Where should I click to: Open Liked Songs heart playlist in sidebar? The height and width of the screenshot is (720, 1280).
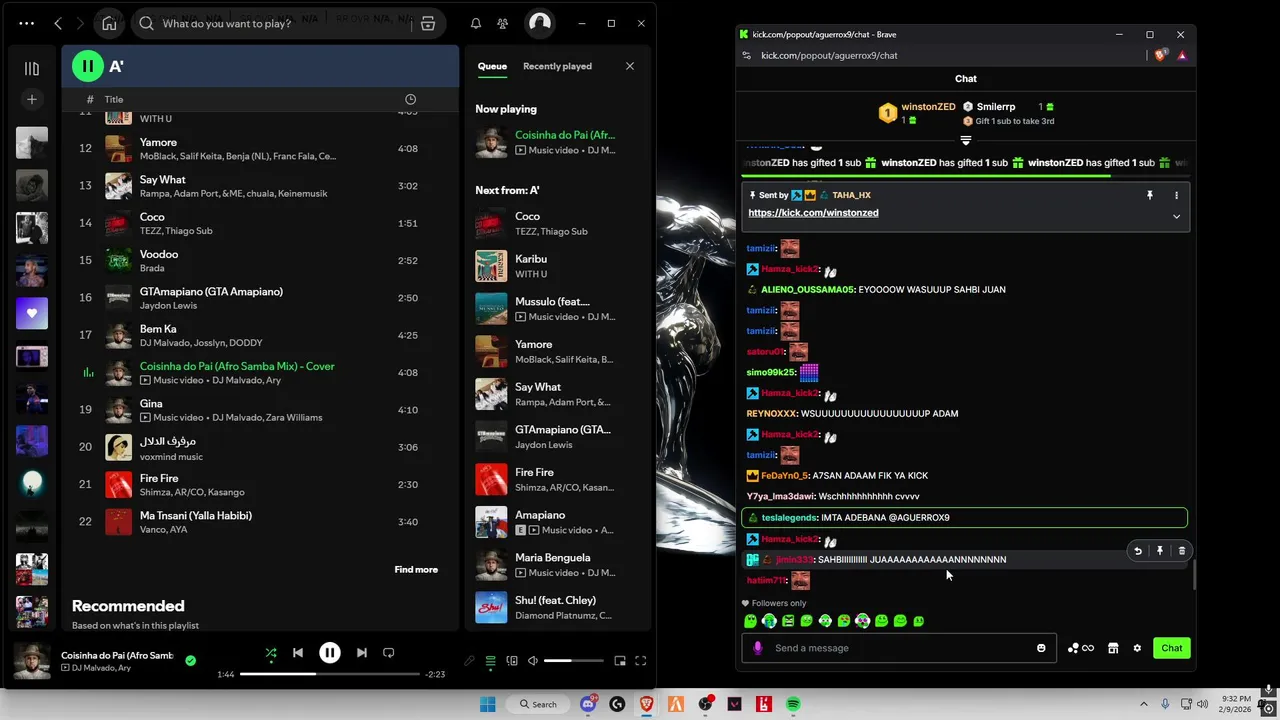(x=32, y=313)
